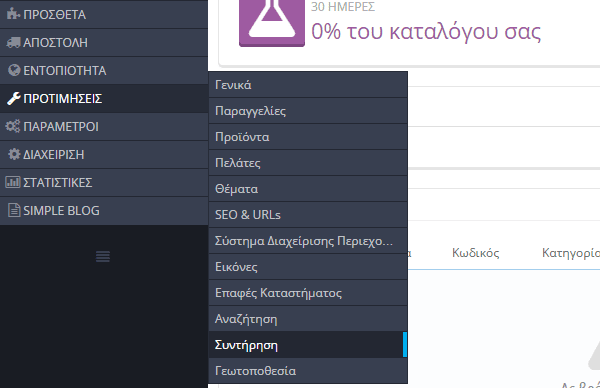Screen dimensions: 600x388
Task: Choose Αναζήτηση from the submenu
Action: point(308,319)
